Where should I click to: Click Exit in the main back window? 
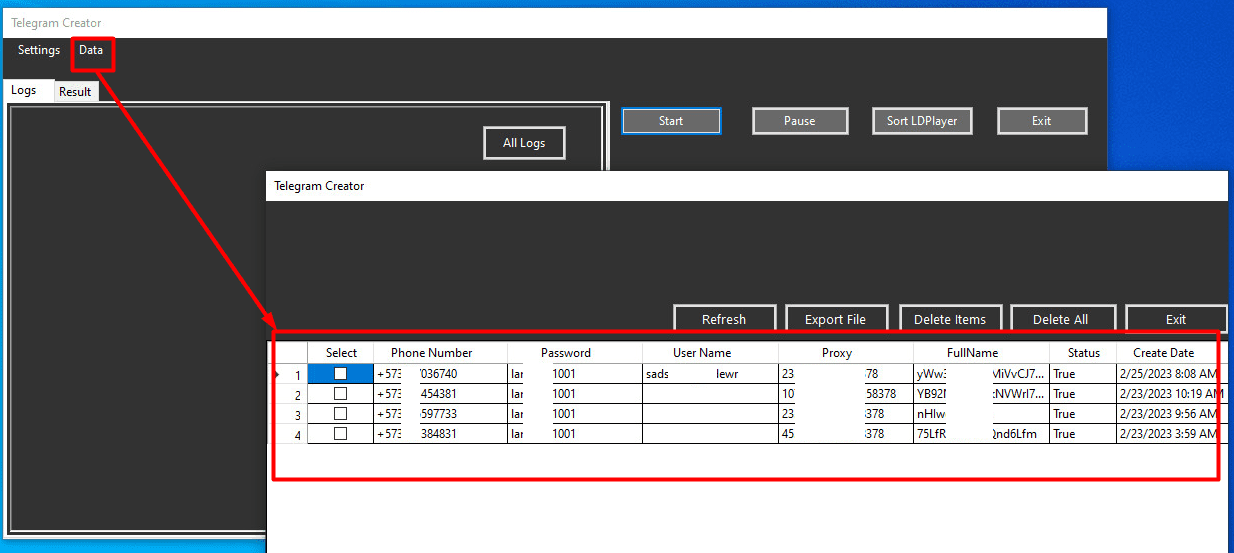tap(1042, 121)
